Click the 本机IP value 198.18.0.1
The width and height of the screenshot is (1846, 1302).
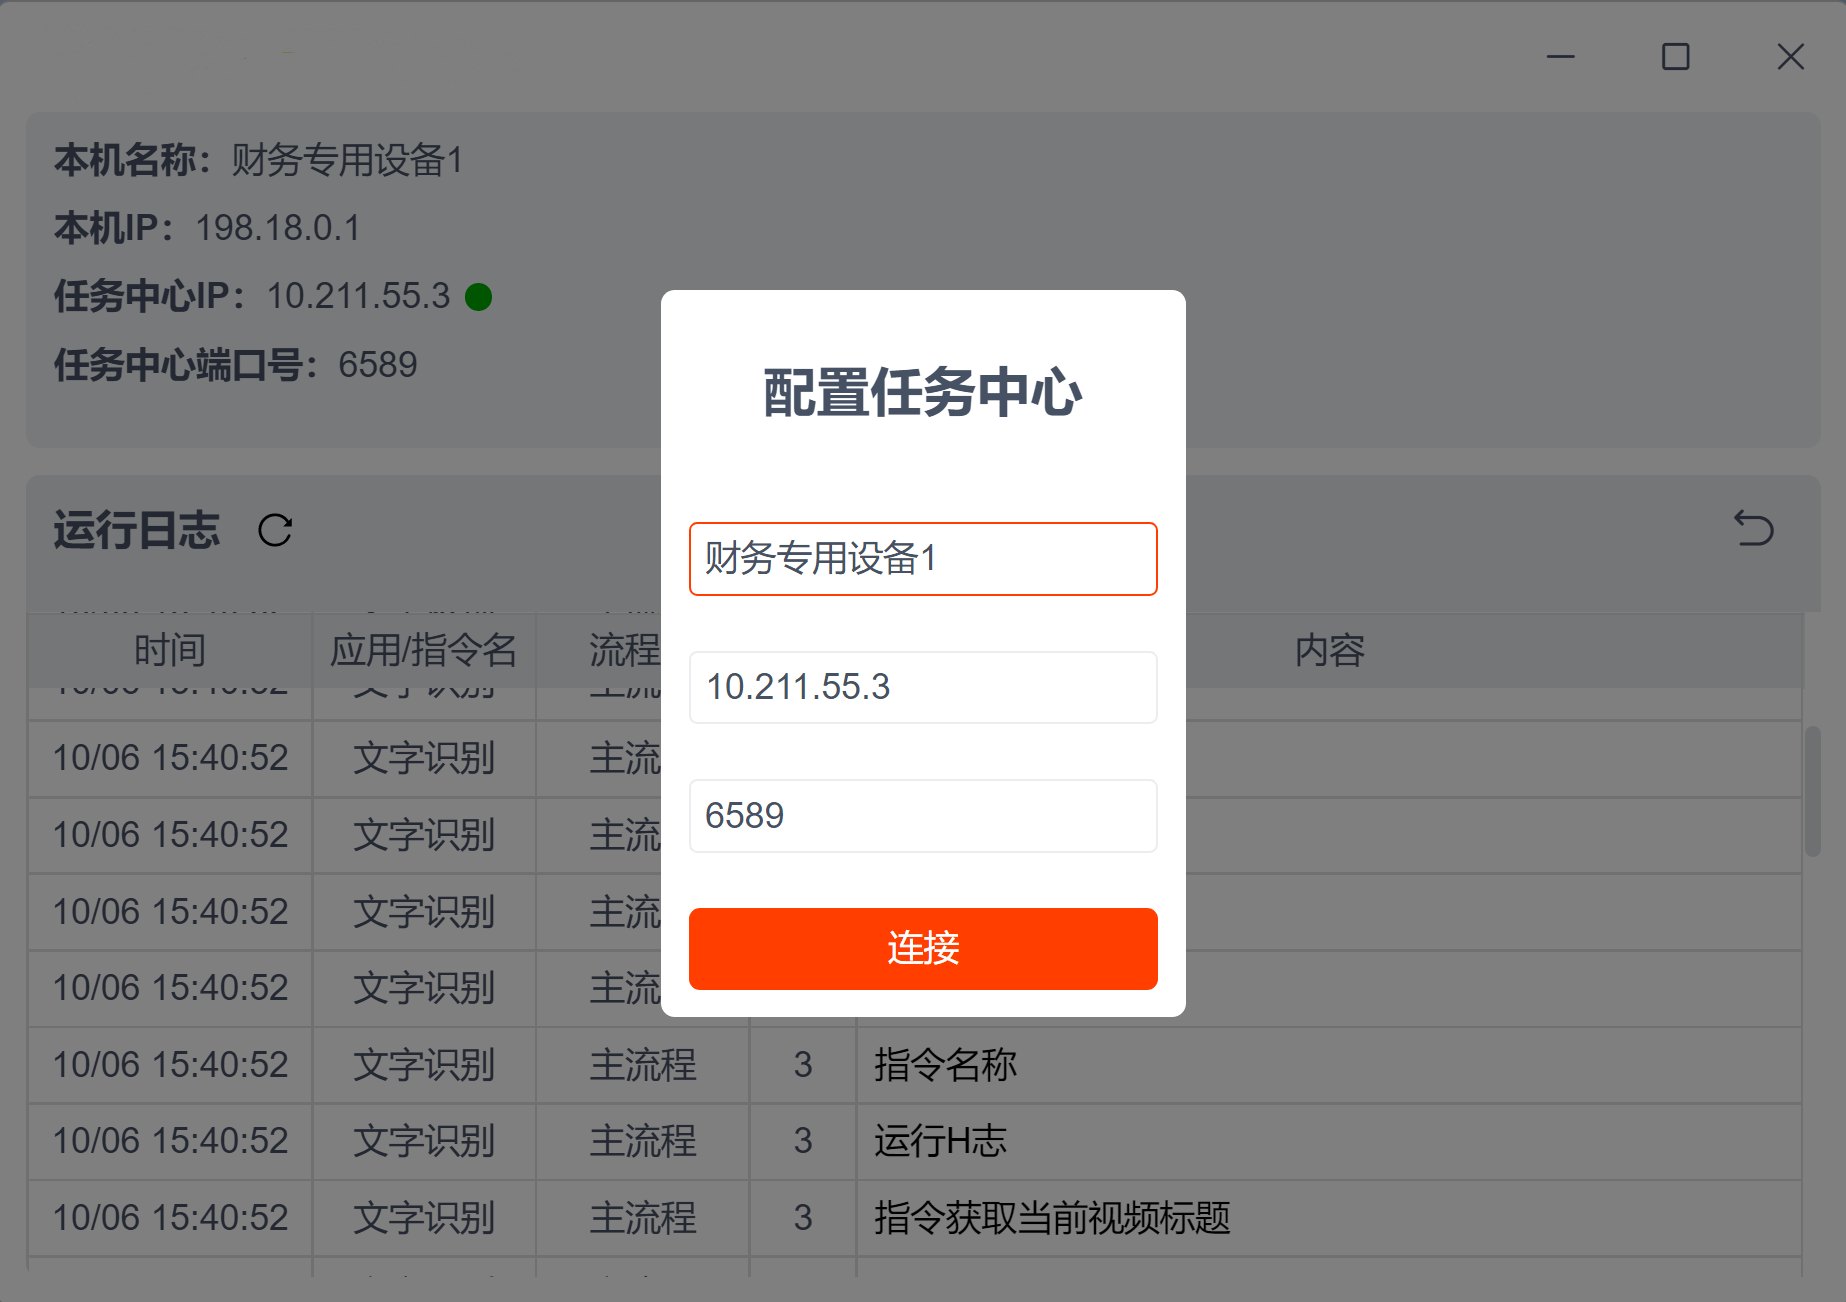coord(277,228)
